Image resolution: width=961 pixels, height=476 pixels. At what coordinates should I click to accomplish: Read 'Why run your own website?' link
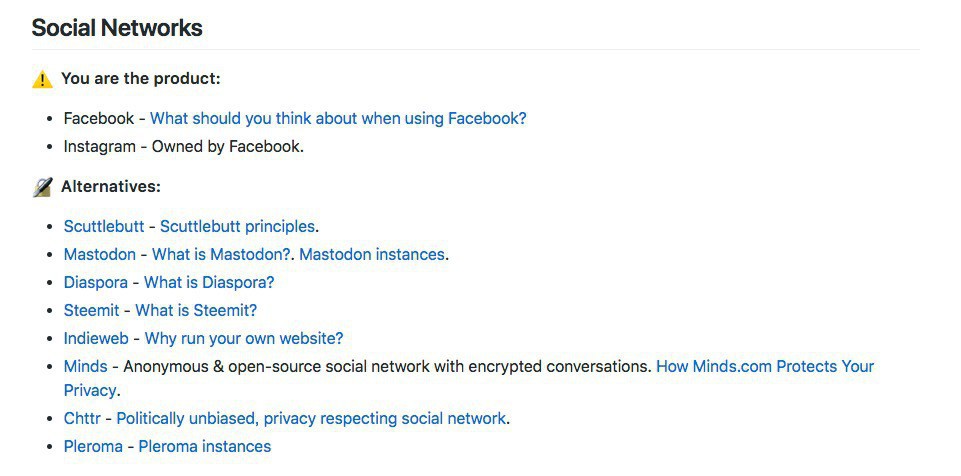[244, 338]
